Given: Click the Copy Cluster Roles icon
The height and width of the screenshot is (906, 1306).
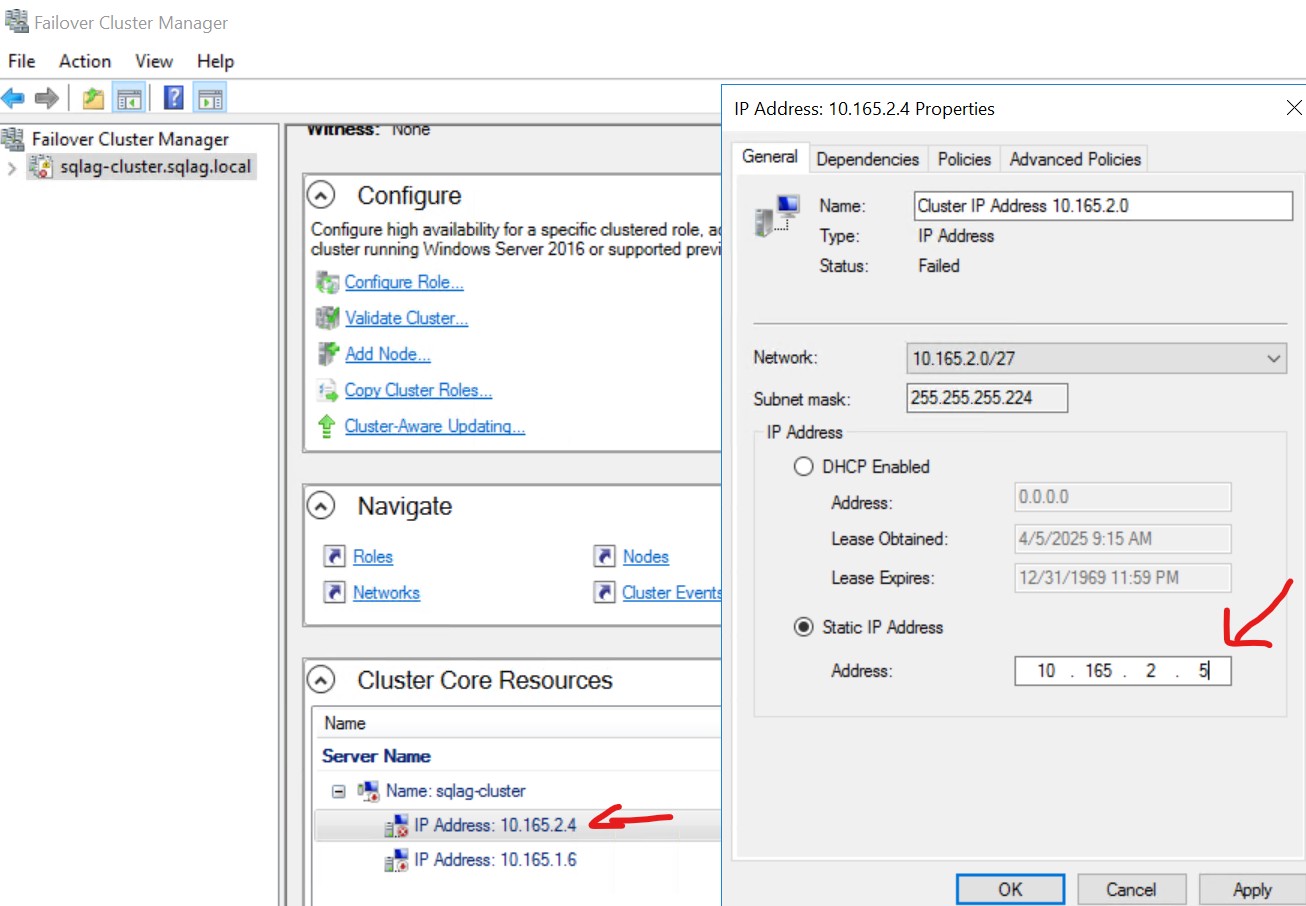Looking at the screenshot, I should (x=327, y=390).
